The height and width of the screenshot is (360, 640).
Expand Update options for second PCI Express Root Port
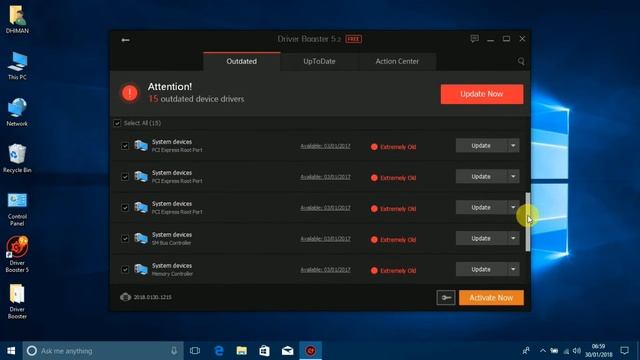coord(513,177)
